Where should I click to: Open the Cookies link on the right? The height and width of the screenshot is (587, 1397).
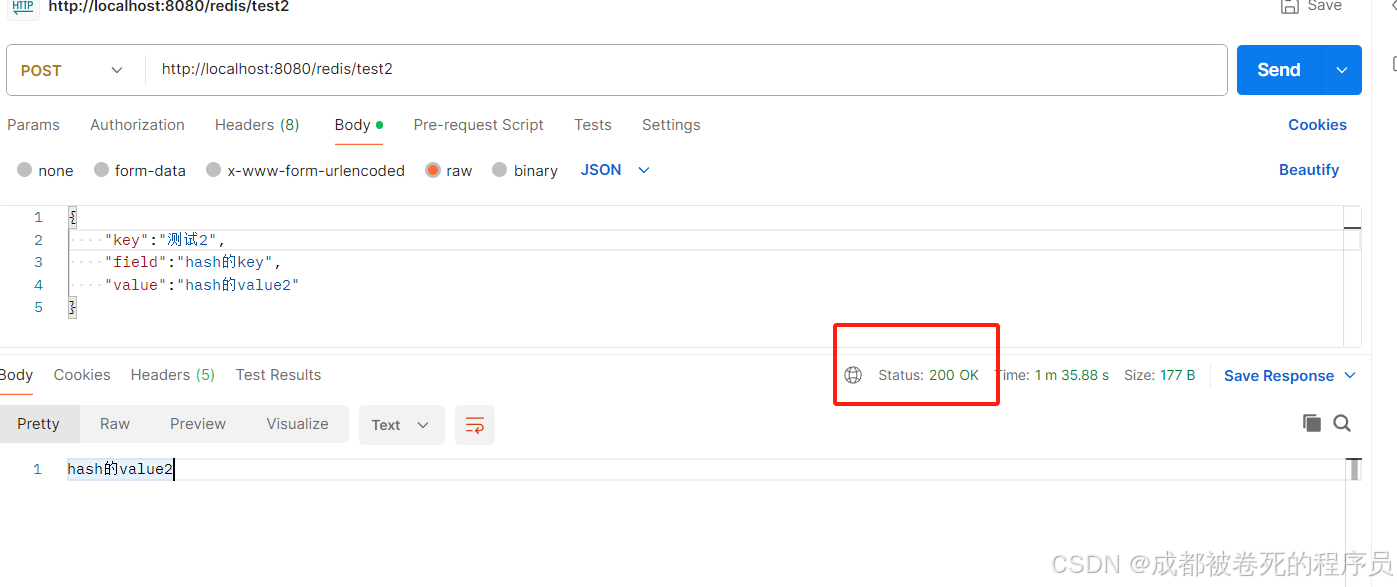[x=1317, y=125]
